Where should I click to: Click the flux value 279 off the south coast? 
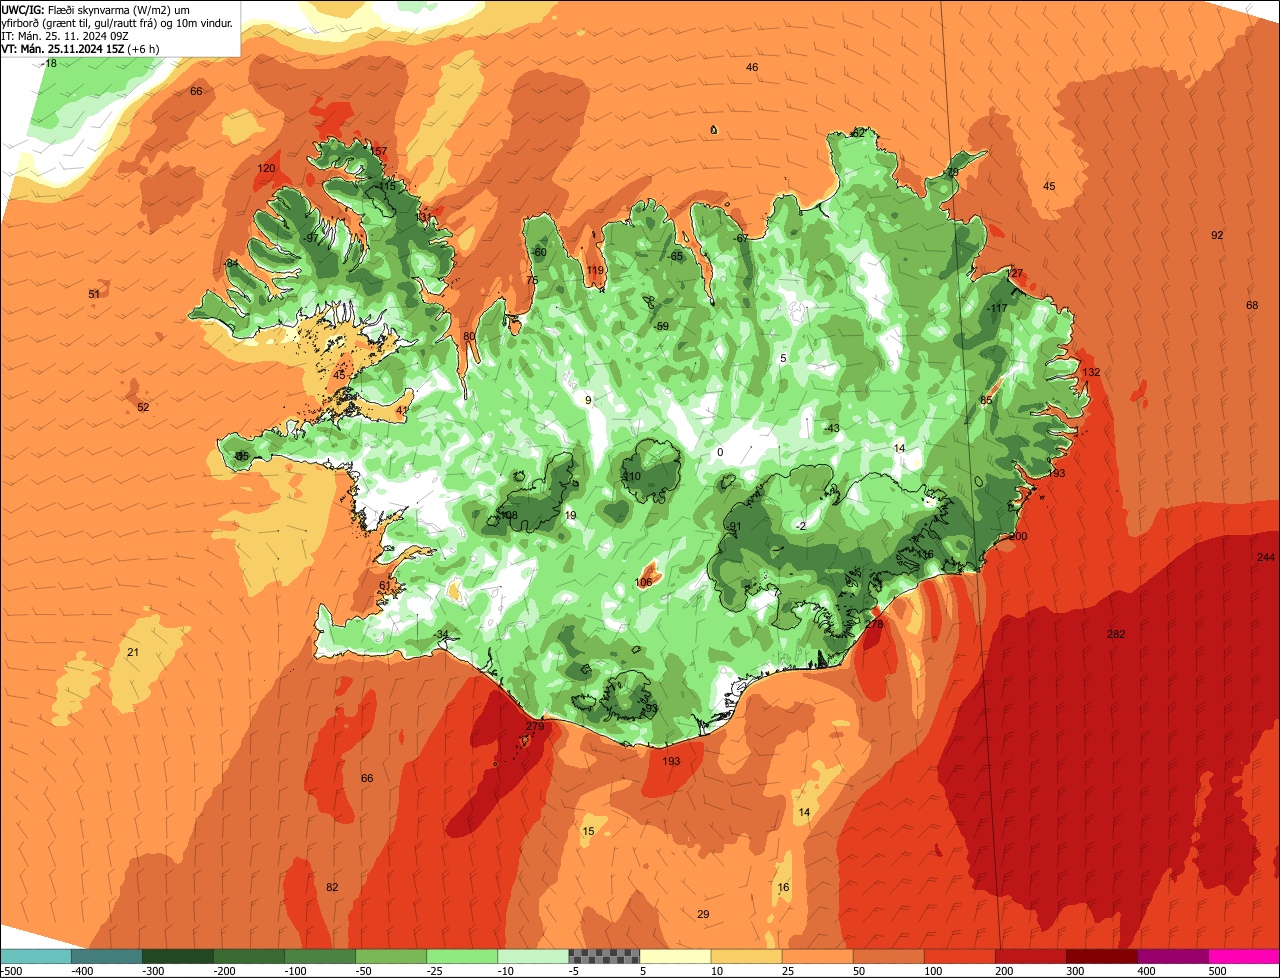coord(535,727)
